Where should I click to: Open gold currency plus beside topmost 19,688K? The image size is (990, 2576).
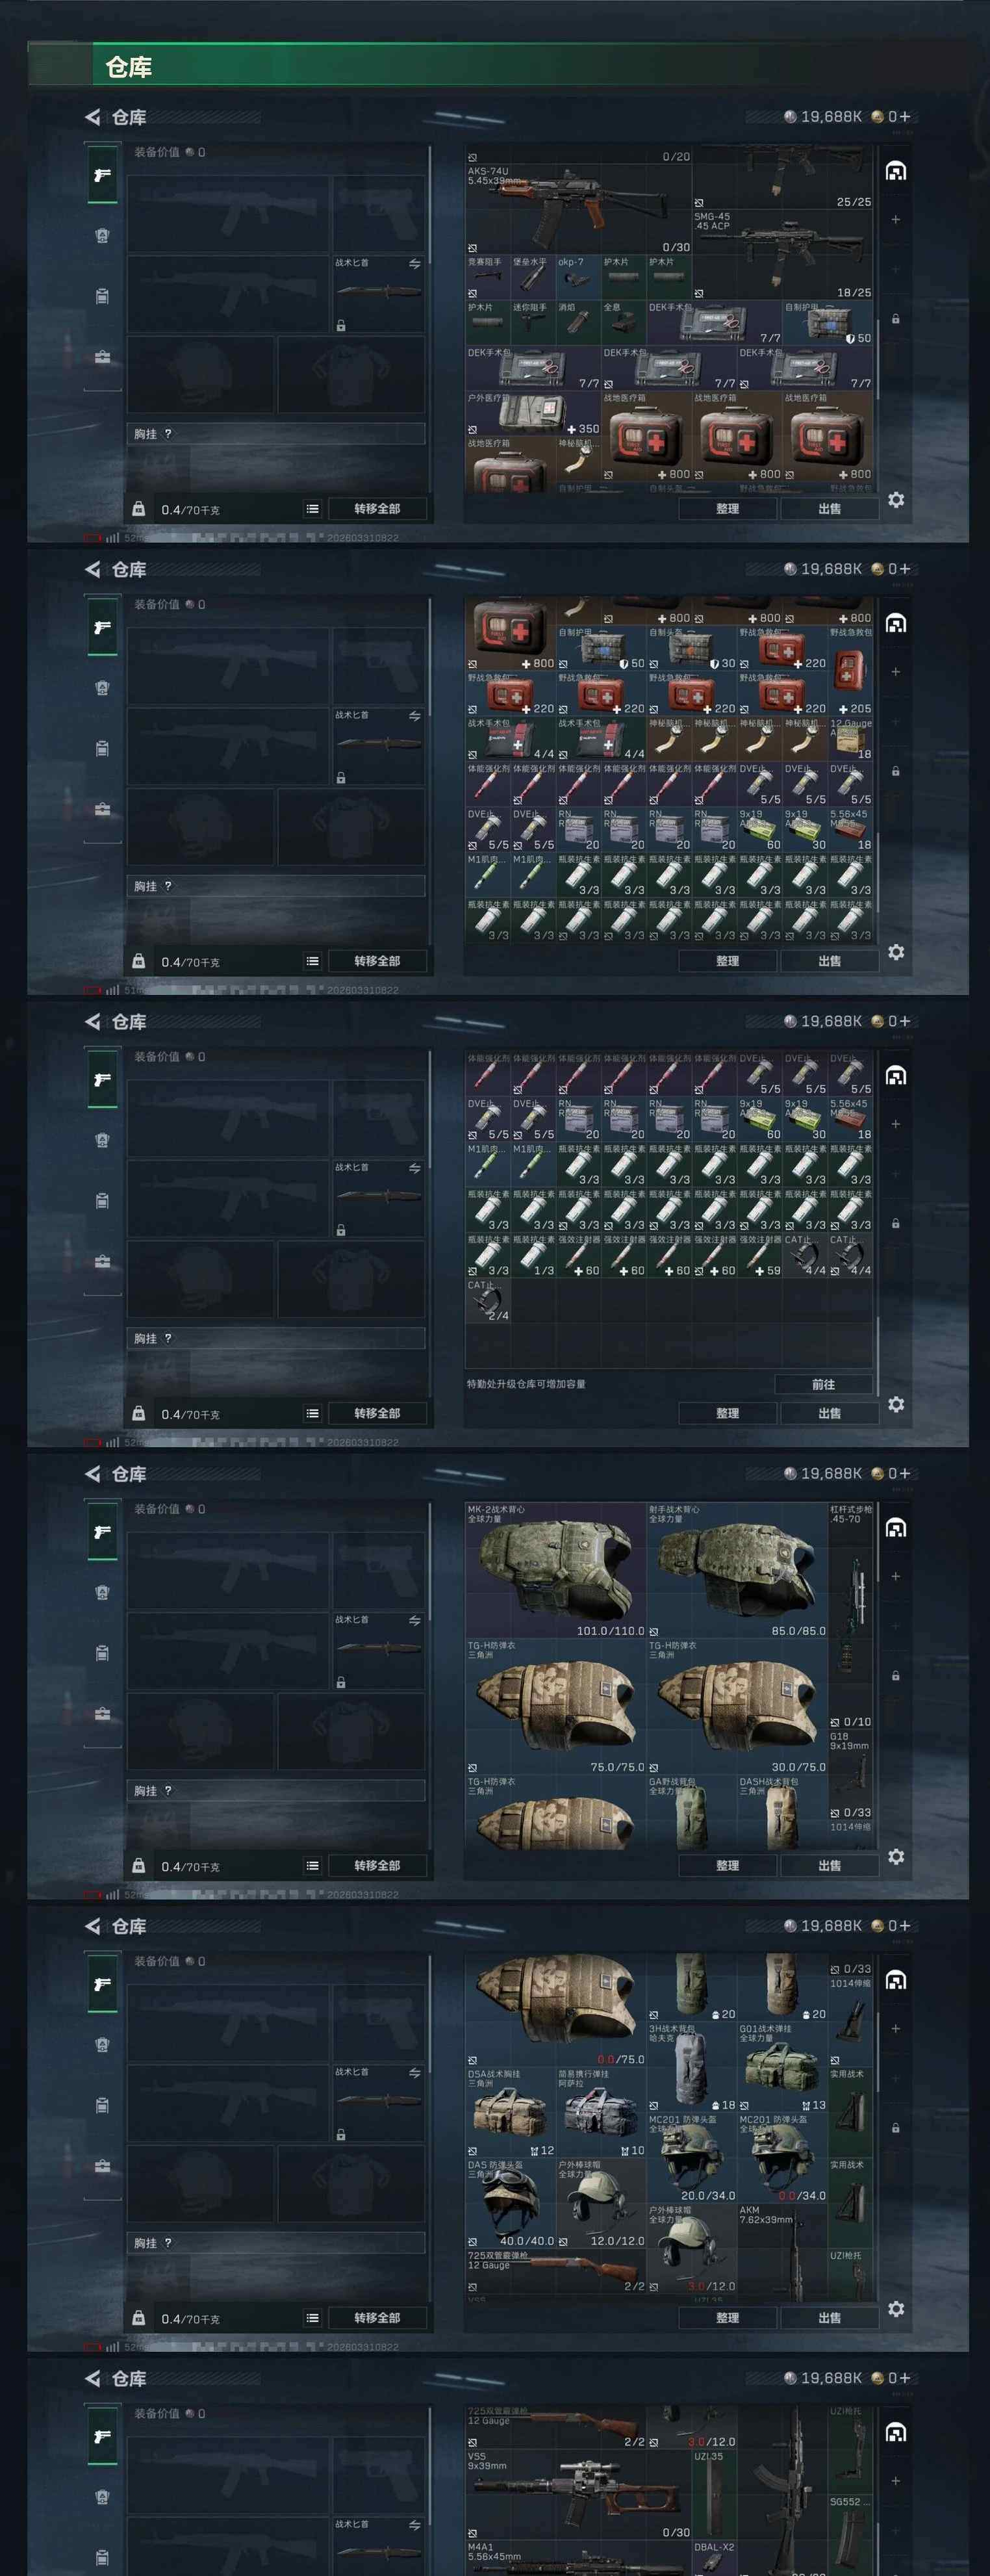click(x=905, y=117)
